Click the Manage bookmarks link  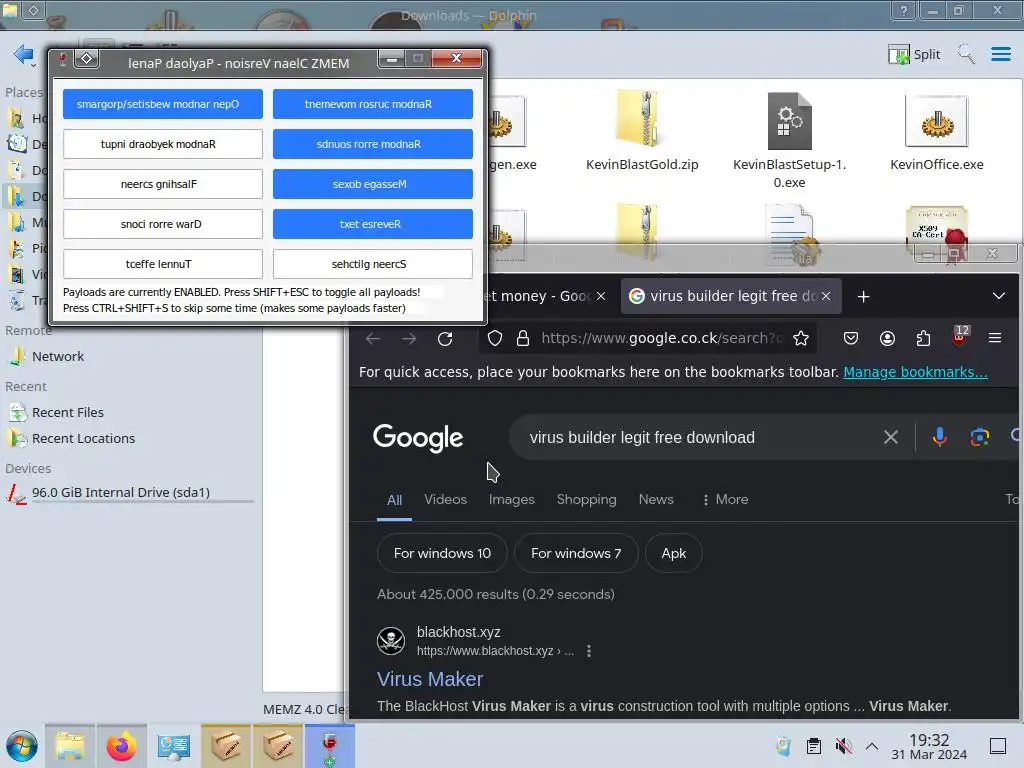[915, 372]
